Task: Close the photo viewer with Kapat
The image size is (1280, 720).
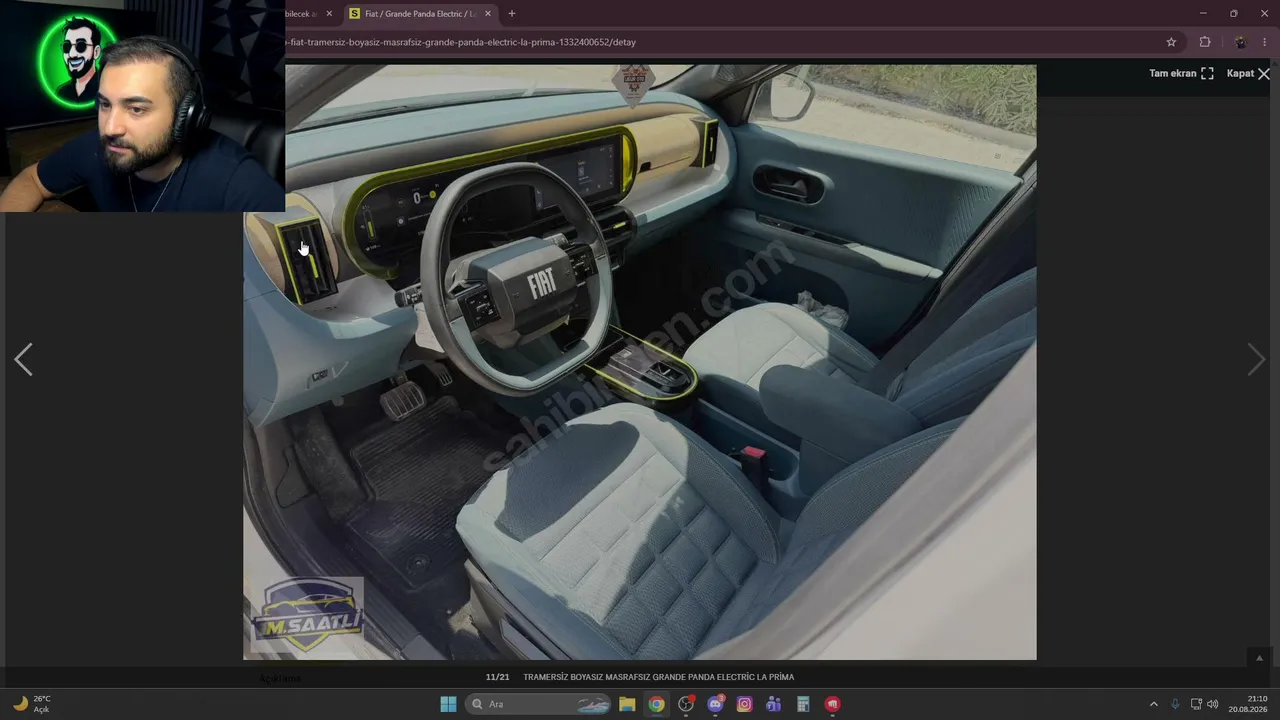Action: tap(1248, 74)
